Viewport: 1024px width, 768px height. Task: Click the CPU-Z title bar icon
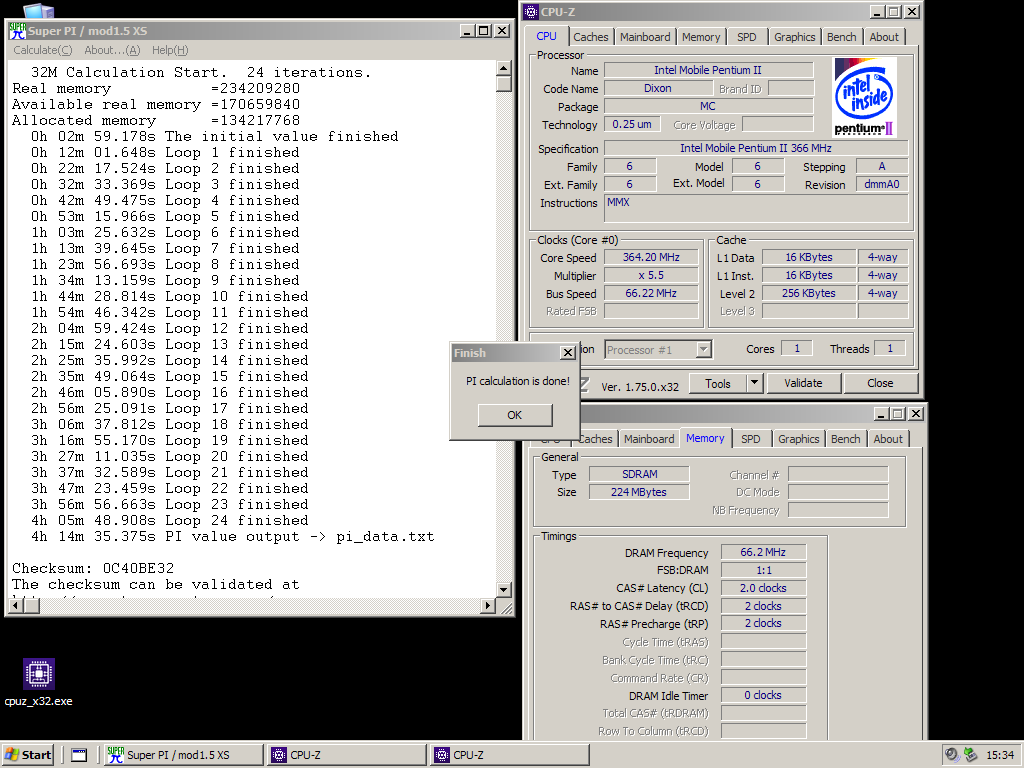(x=532, y=12)
